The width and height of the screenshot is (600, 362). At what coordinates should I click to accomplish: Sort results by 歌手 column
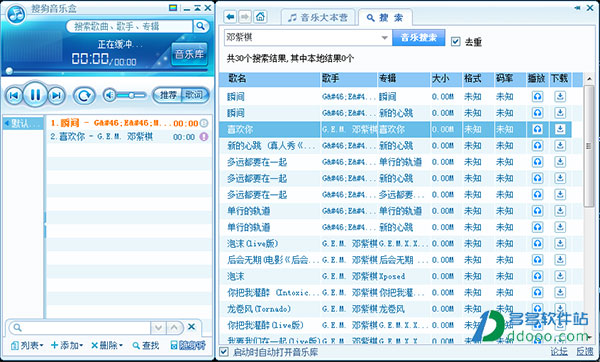349,79
